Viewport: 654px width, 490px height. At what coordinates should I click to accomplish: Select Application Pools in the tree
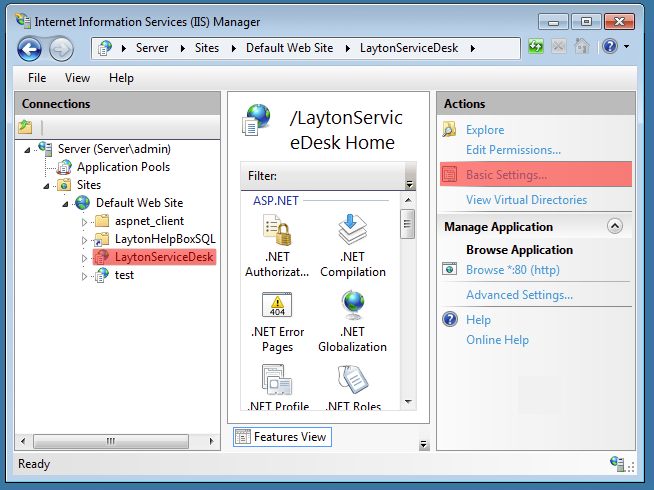(123, 167)
